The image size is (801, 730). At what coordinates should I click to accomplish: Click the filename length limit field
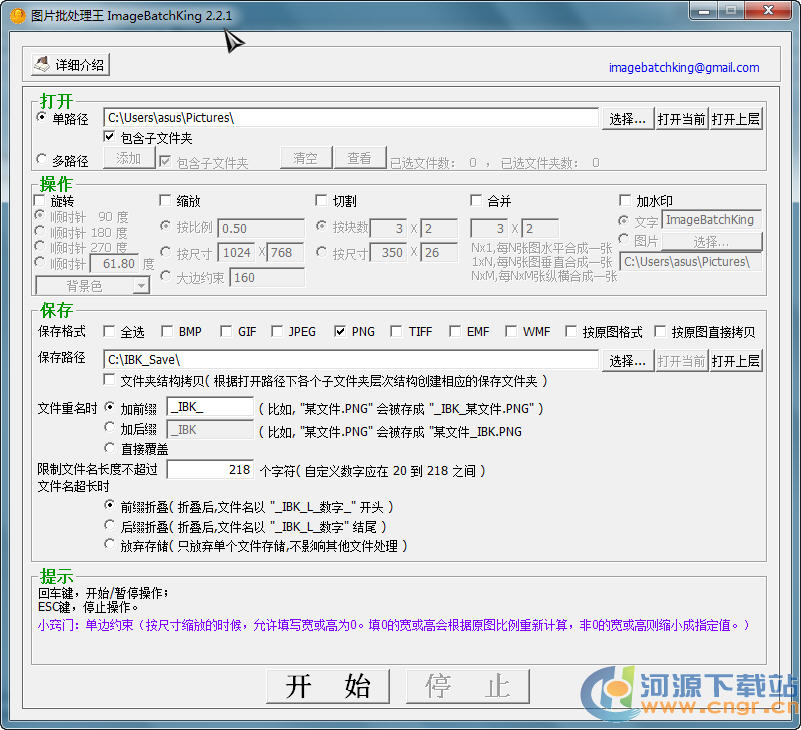click(210, 469)
